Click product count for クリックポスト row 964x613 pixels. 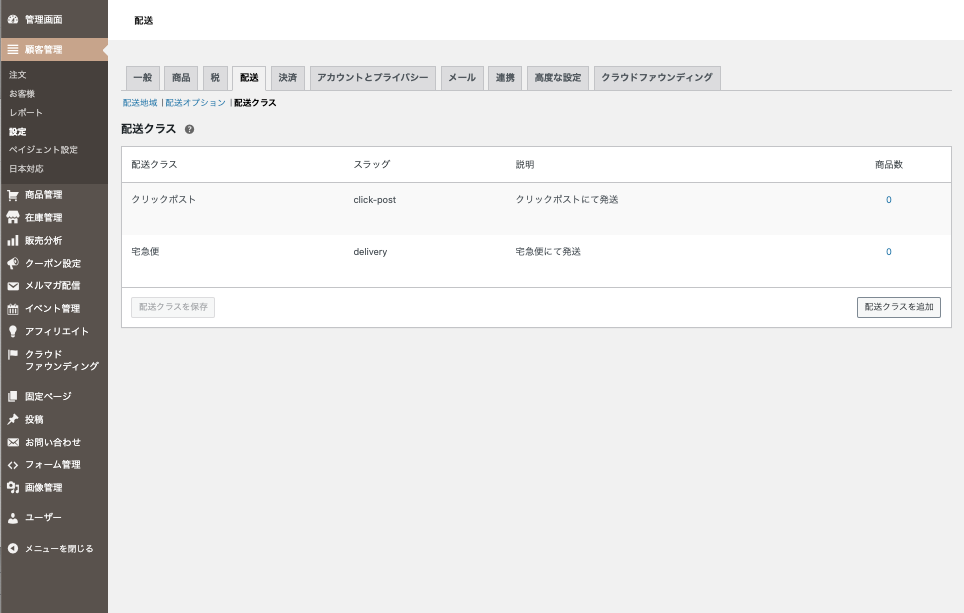(888, 200)
